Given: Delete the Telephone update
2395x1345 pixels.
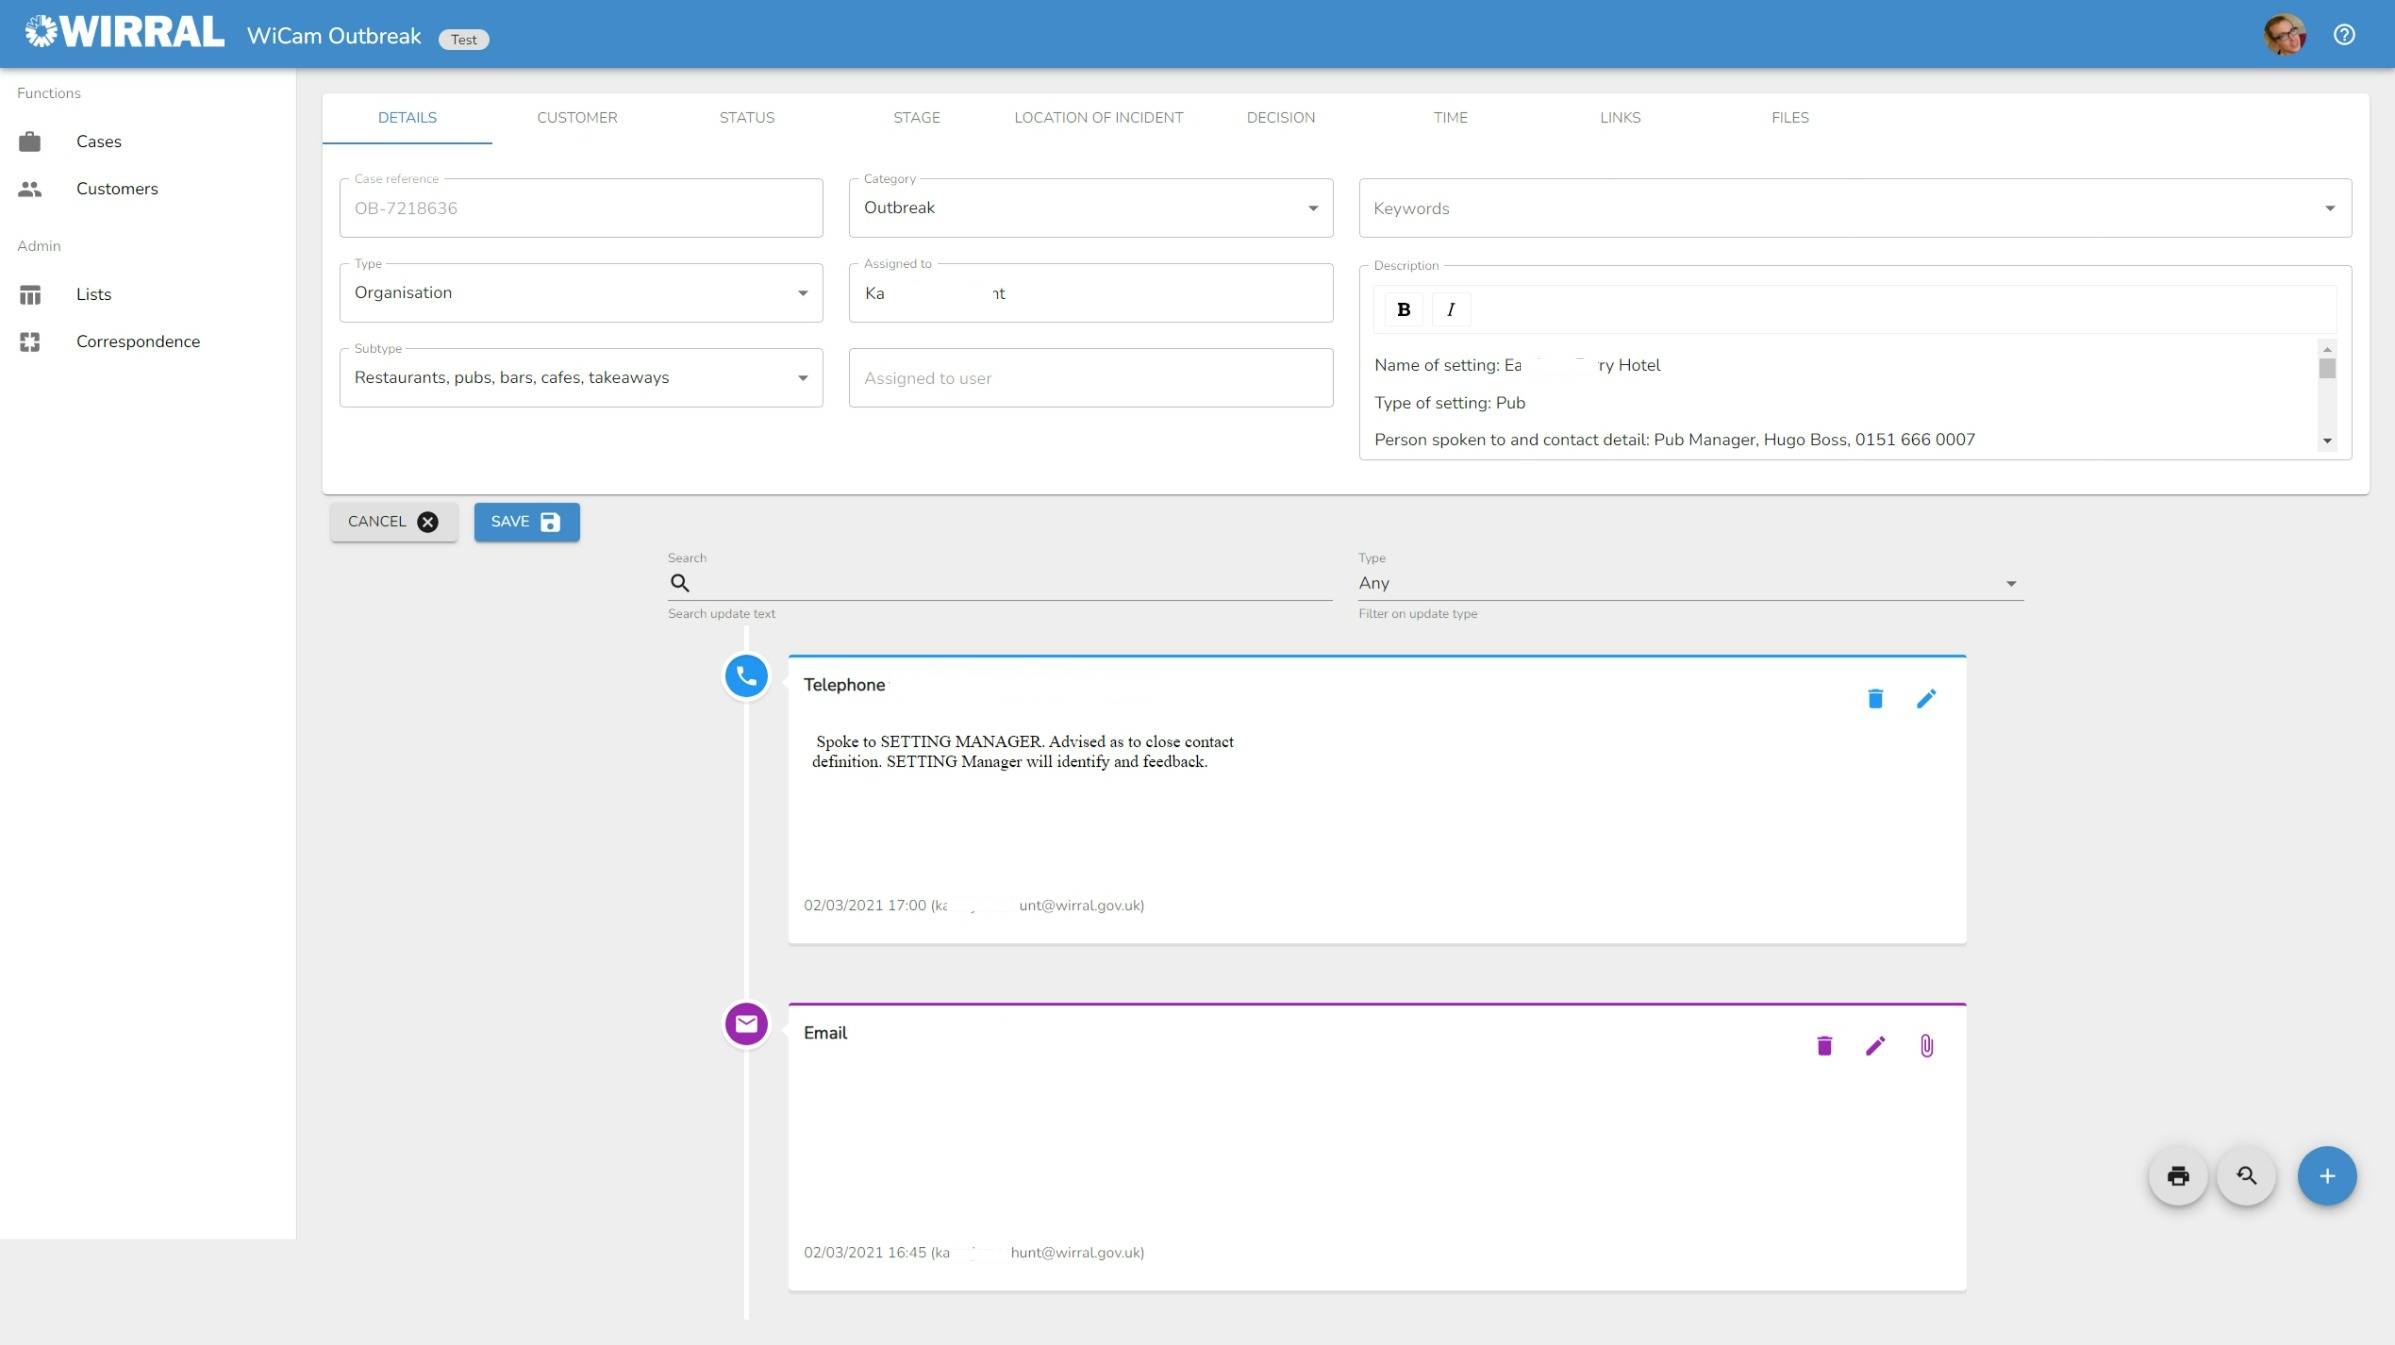Looking at the screenshot, I should pyautogui.click(x=1875, y=698).
